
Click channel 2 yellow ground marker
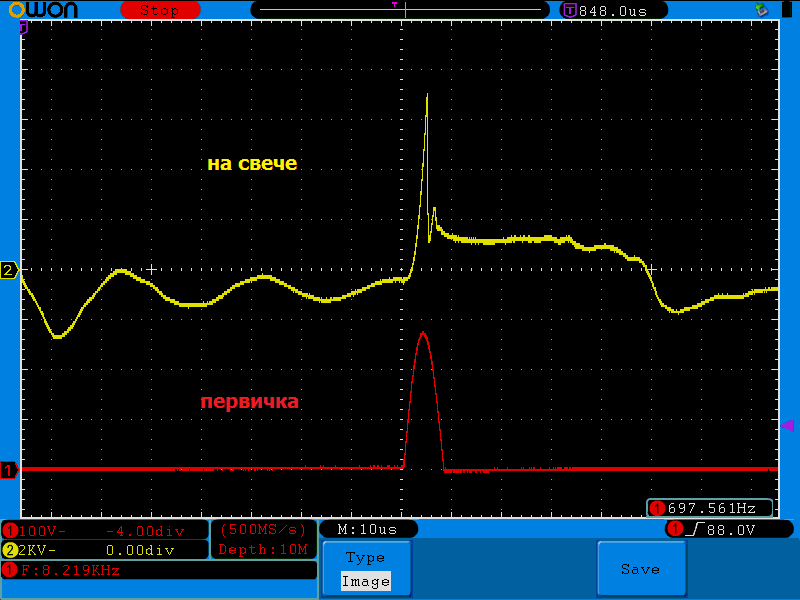click(x=9, y=270)
